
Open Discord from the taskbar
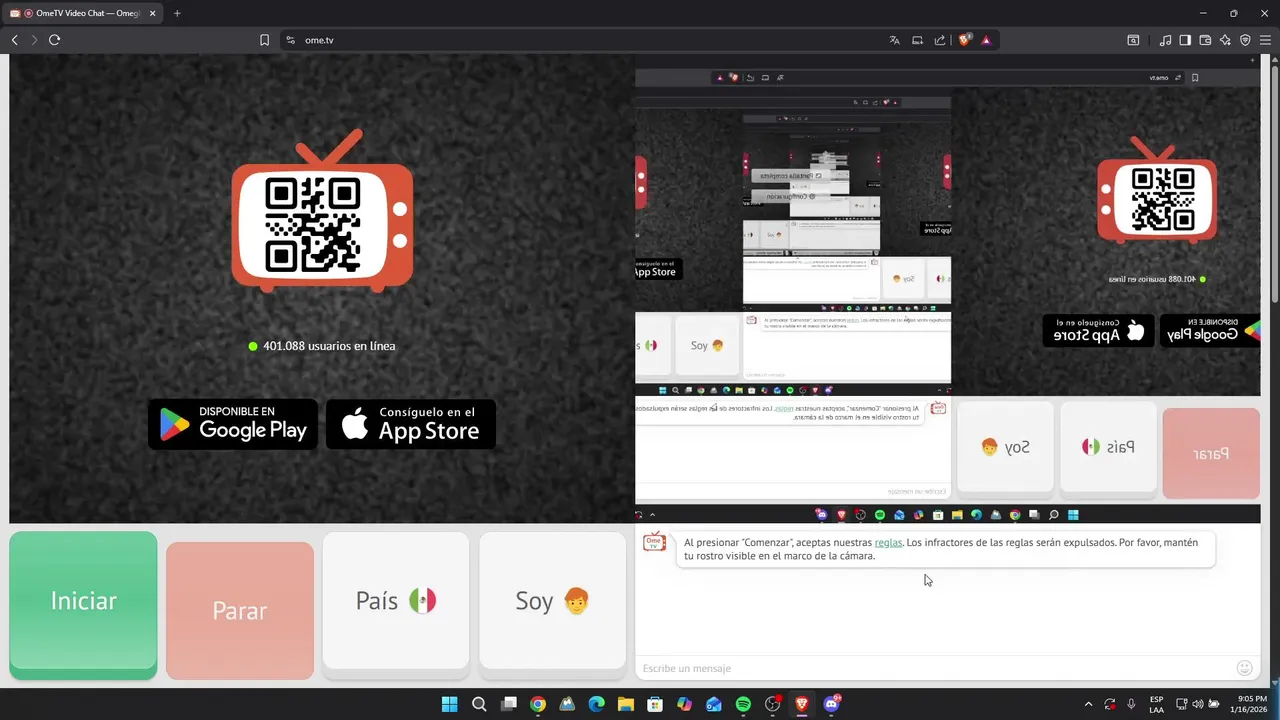pyautogui.click(x=831, y=704)
